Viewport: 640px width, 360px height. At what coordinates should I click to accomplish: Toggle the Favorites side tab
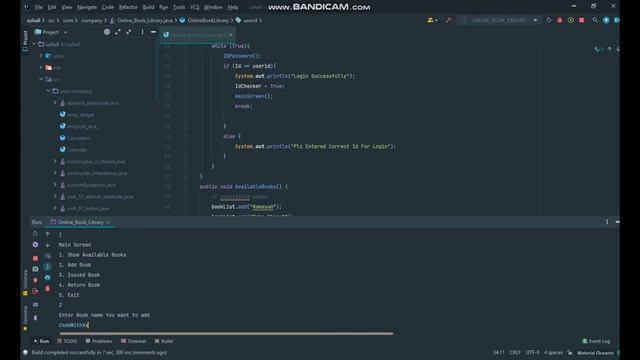(x=25, y=318)
